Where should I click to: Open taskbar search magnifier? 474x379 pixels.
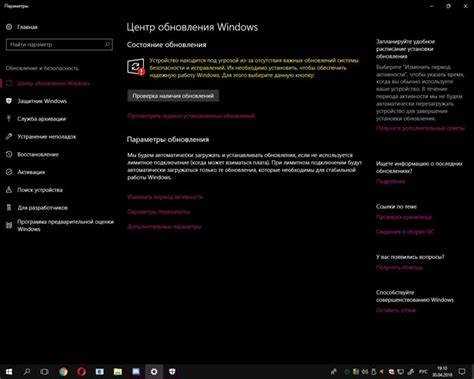pos(27,371)
